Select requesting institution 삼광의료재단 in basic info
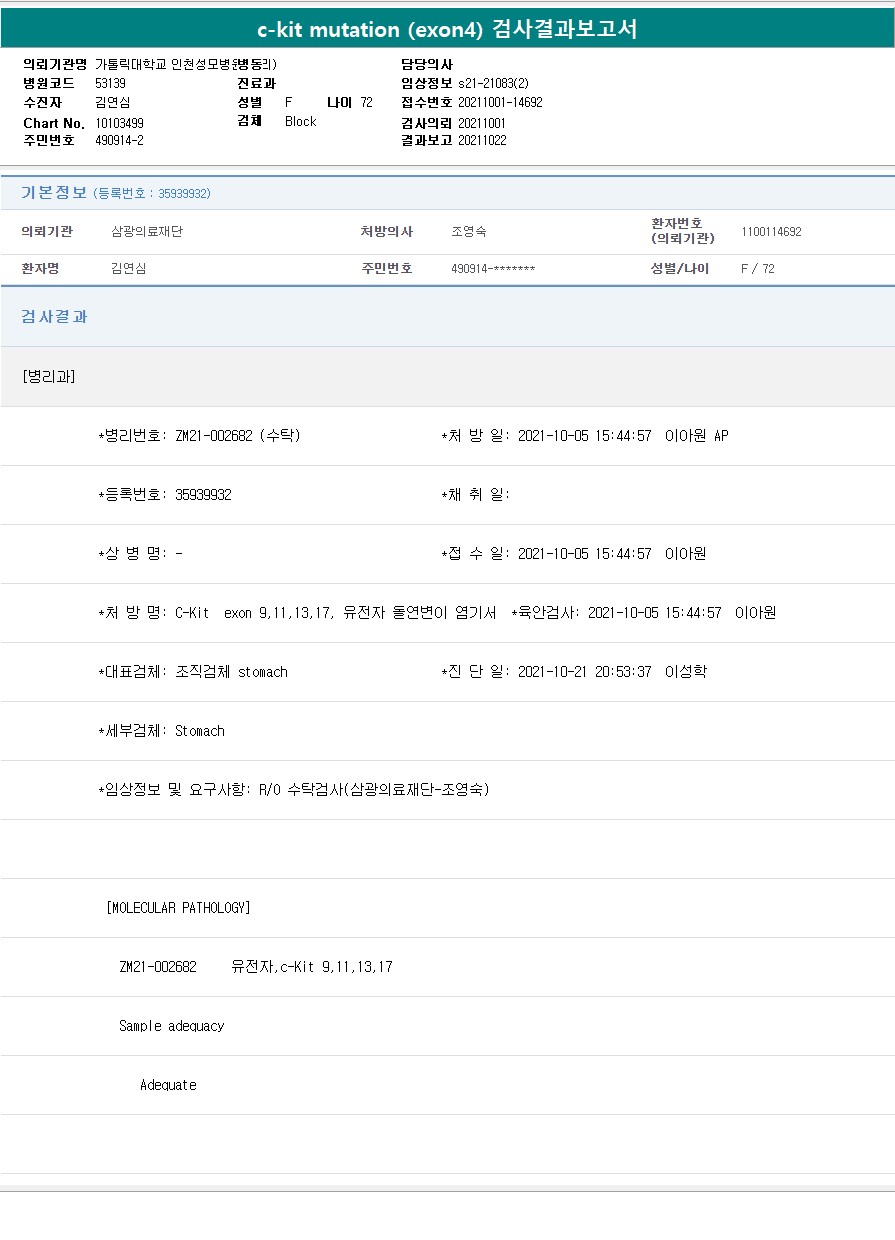Viewport: 895px width, 1240px height. tap(147, 232)
